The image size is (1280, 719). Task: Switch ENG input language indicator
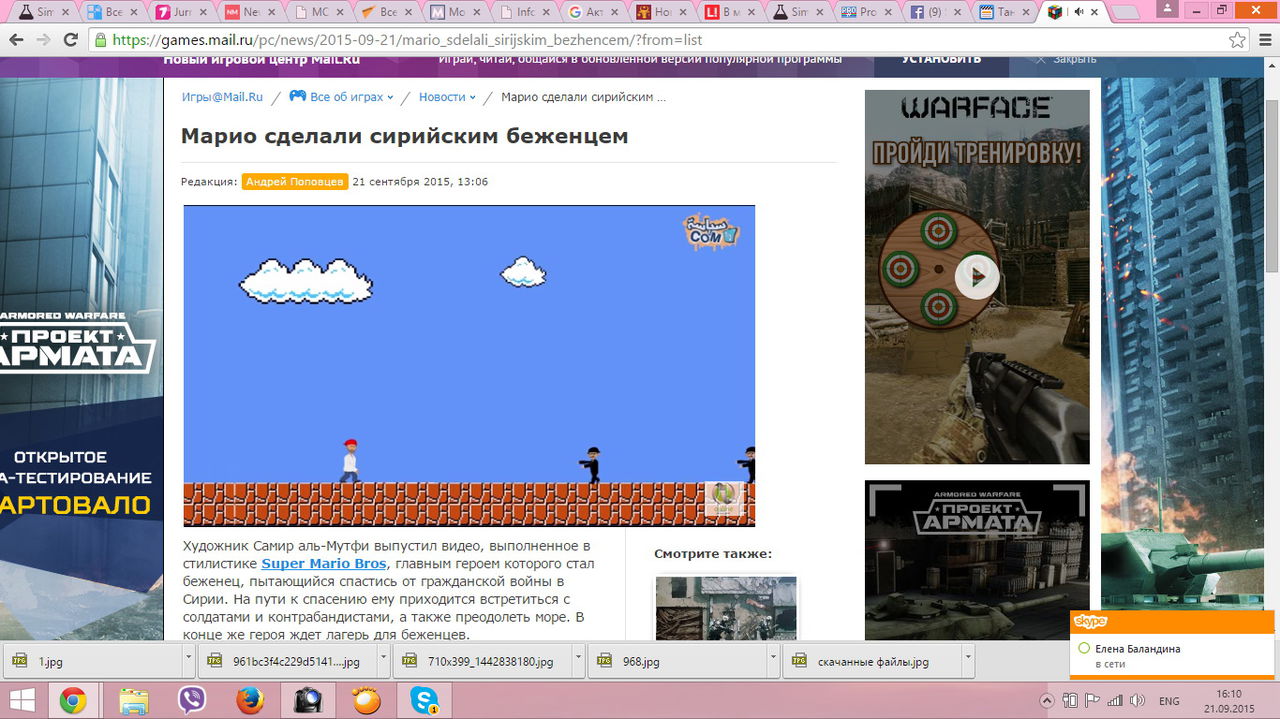point(1168,701)
